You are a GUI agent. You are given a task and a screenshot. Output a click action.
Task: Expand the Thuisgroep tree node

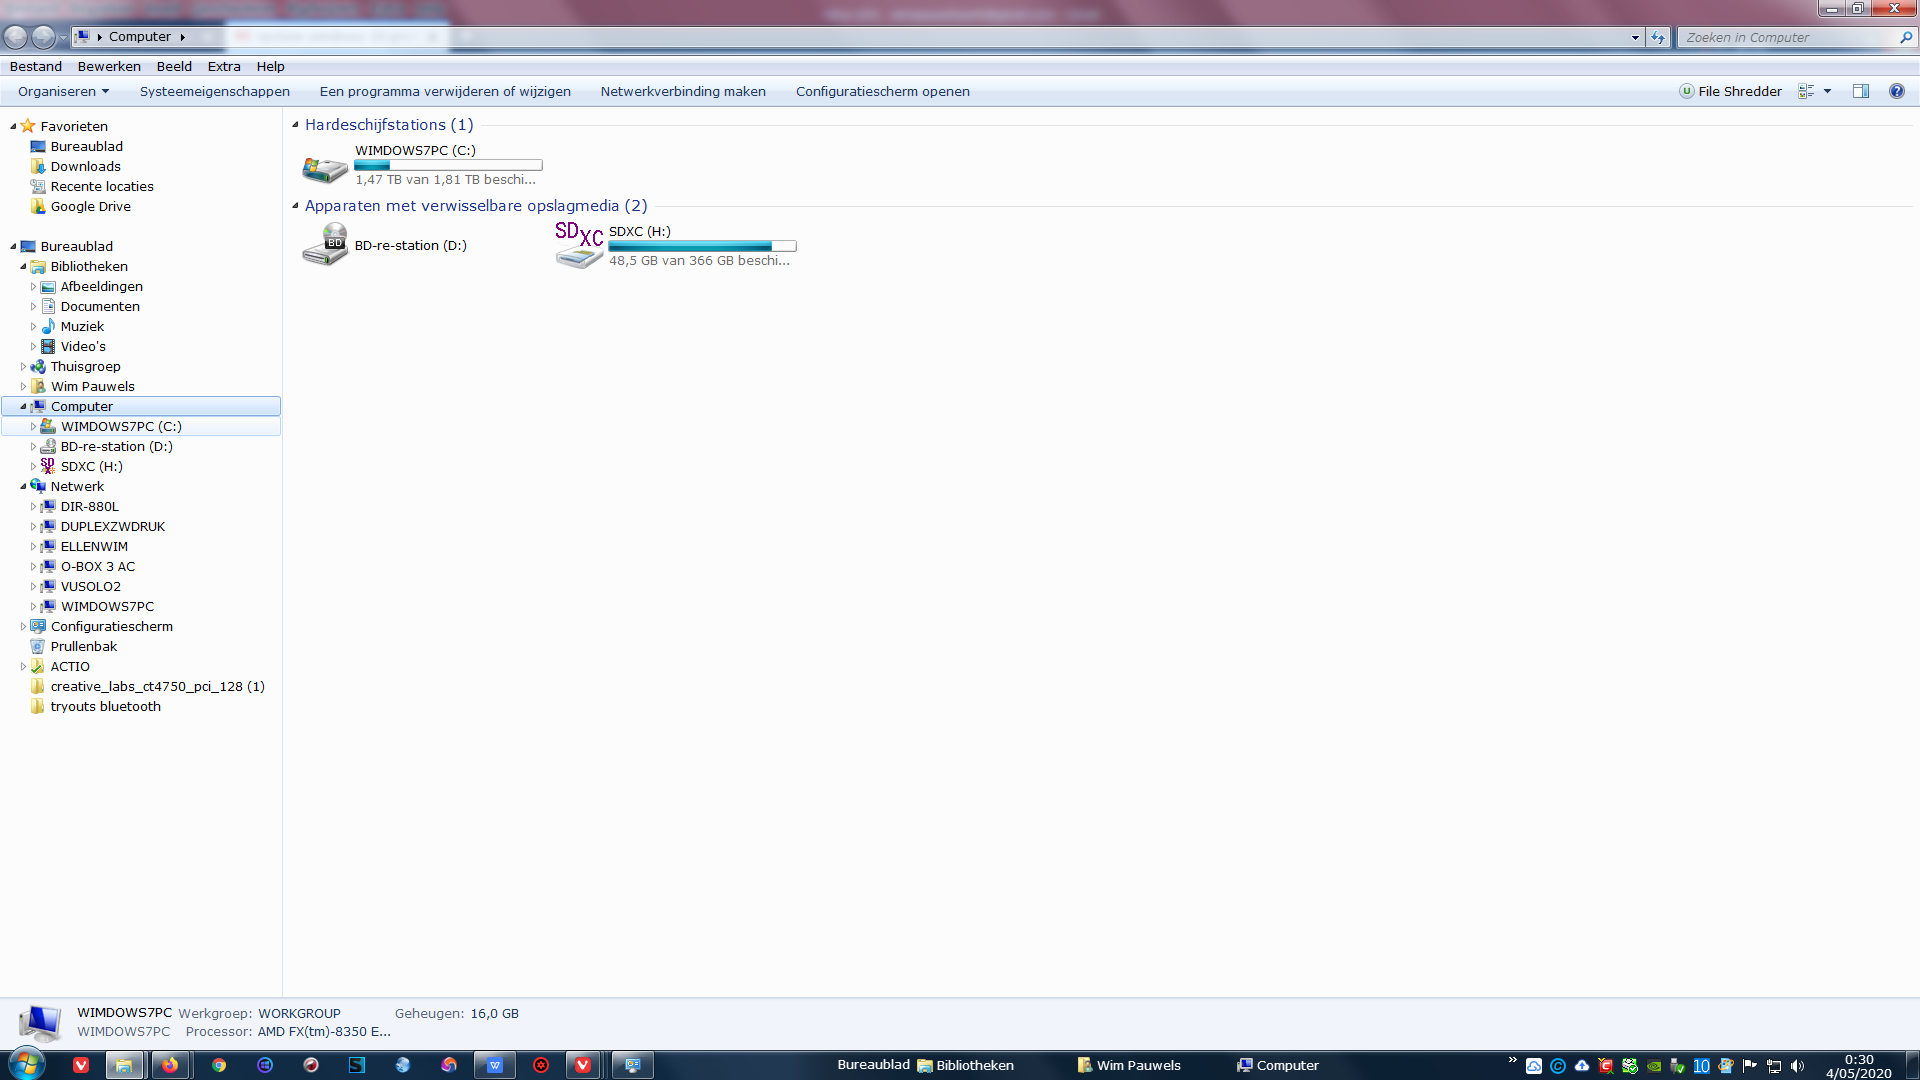coord(23,367)
